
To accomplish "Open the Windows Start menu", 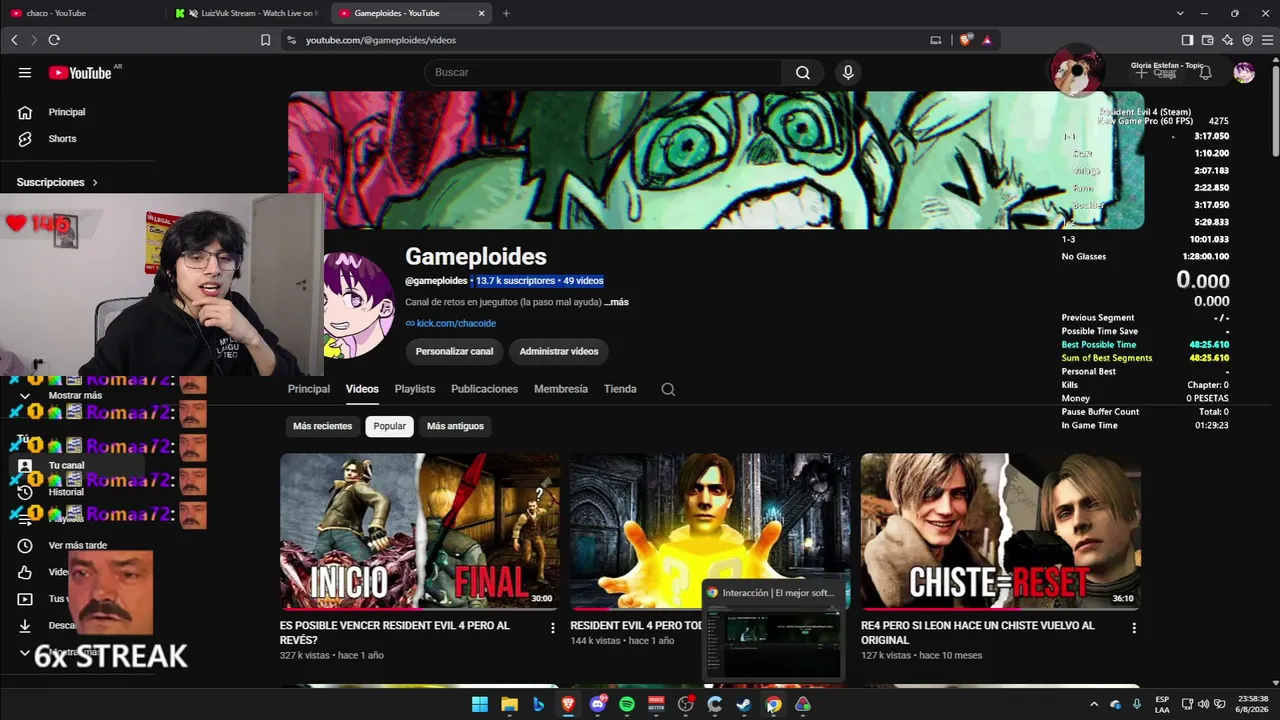I will point(480,704).
